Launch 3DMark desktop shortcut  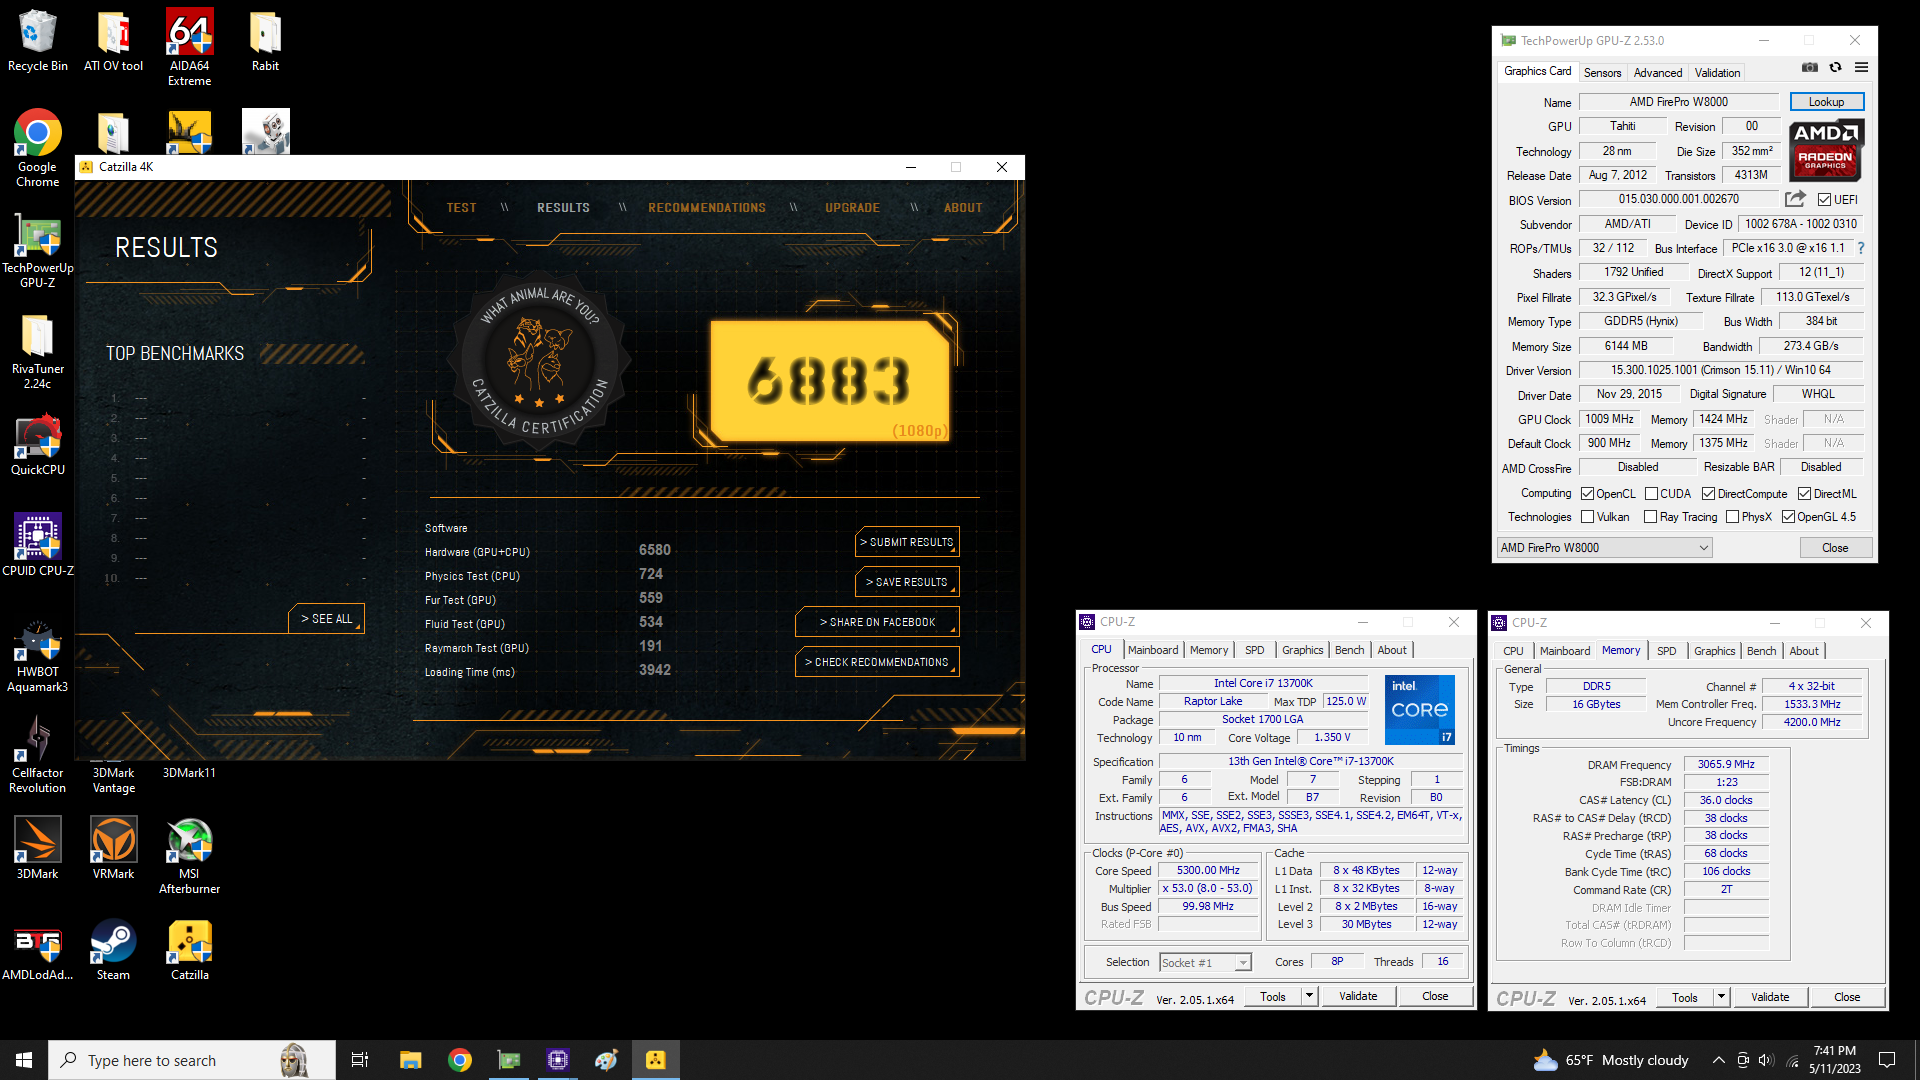click(37, 848)
